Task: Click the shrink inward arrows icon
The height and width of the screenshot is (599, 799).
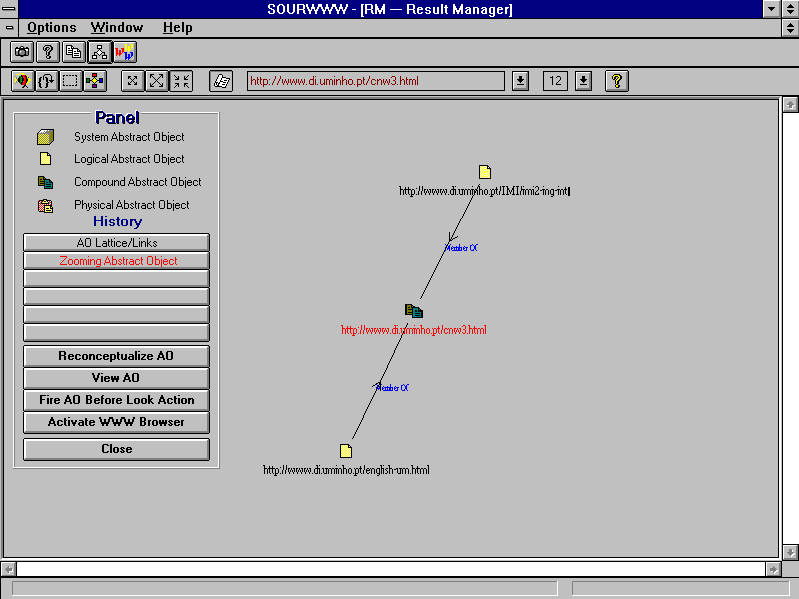Action: (181, 81)
